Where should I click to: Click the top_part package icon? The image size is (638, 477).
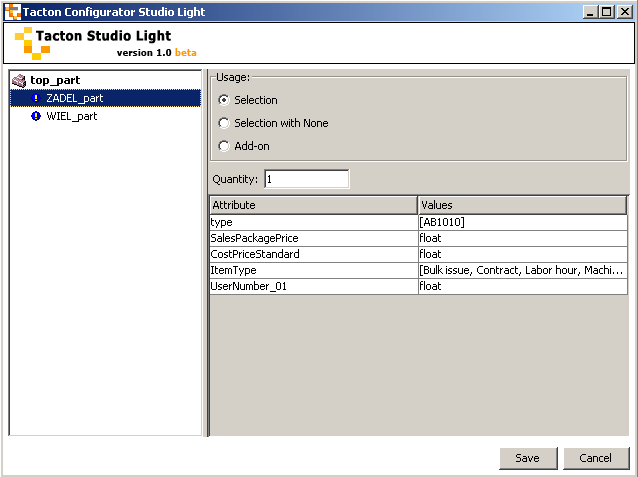[19, 81]
